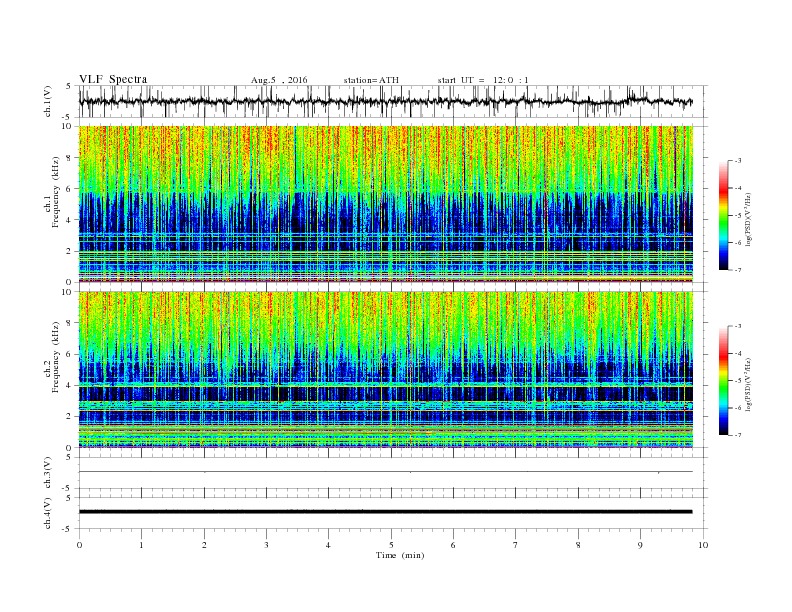Click the 'start UT = 12:0 :1' label
792x612 pixels.
pos(483,80)
